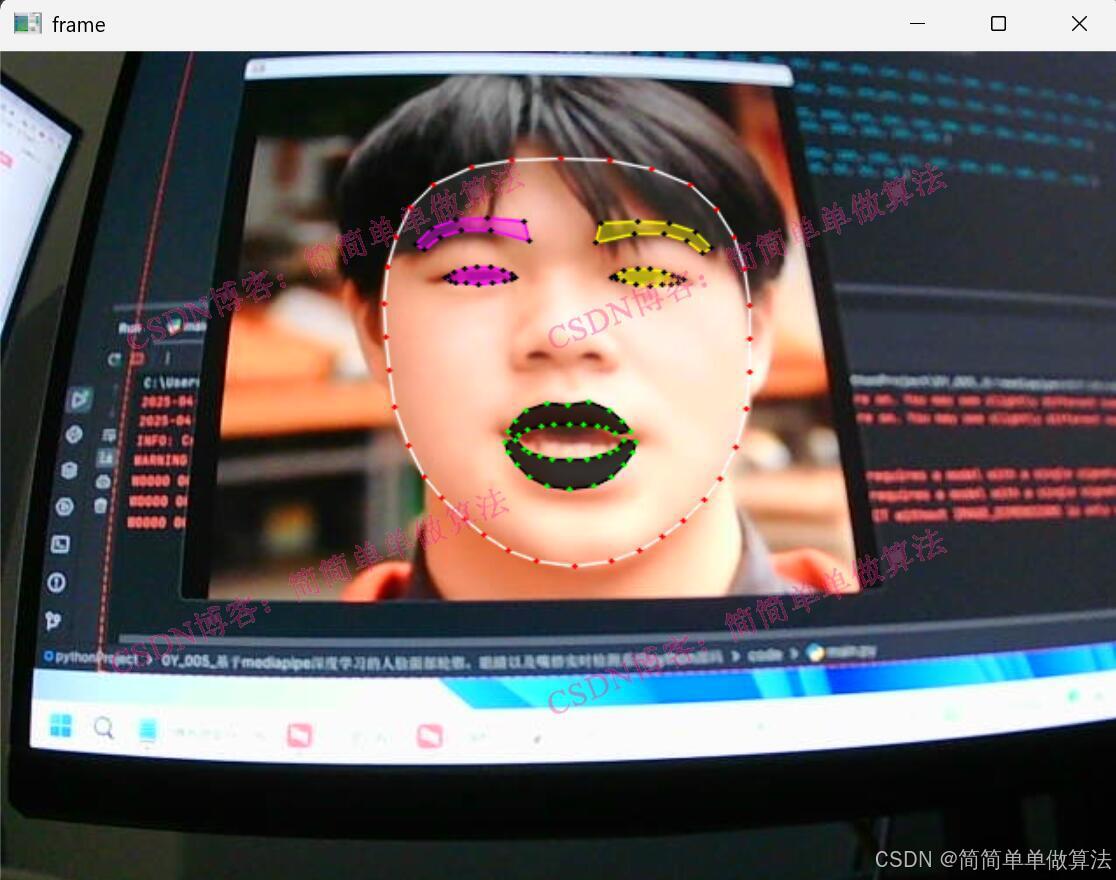Click the code breadcrumb in the status bar
This screenshot has width=1116, height=880.
click(764, 655)
